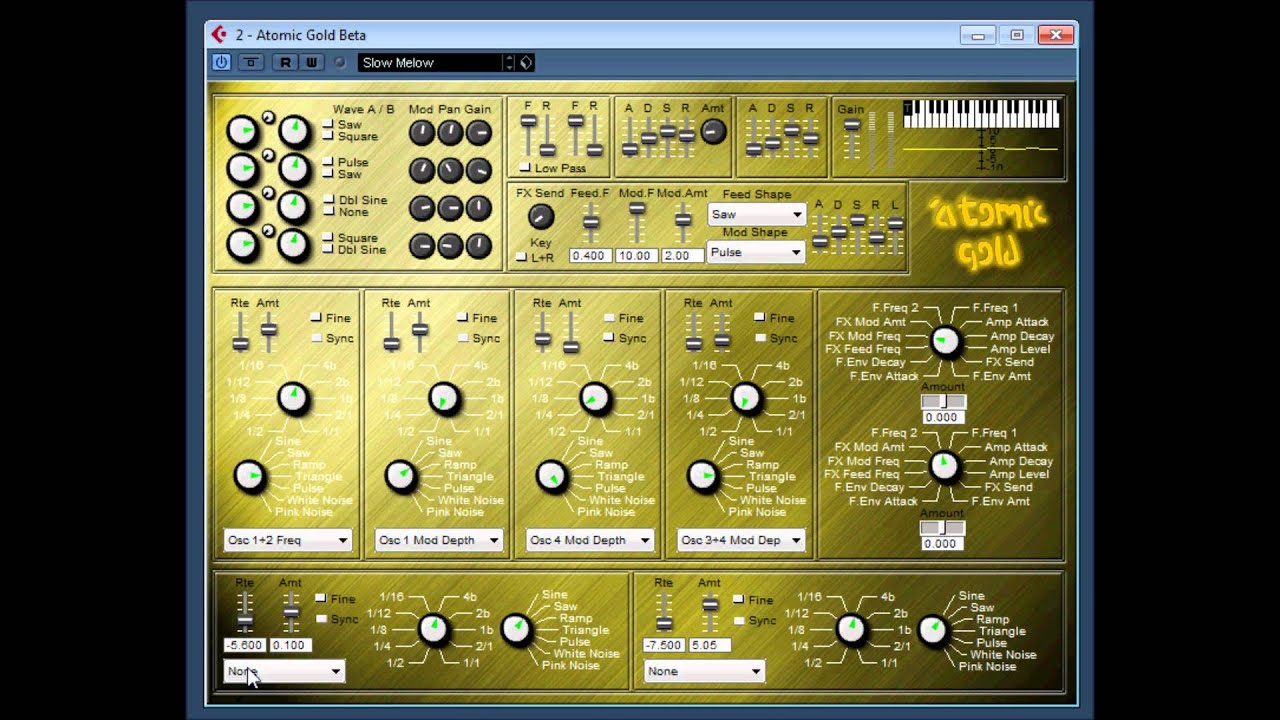Viewport: 1280px width, 720px height.
Task: Turn the Pan knob in the Dbl Sine/None row
Action: pos(450,208)
